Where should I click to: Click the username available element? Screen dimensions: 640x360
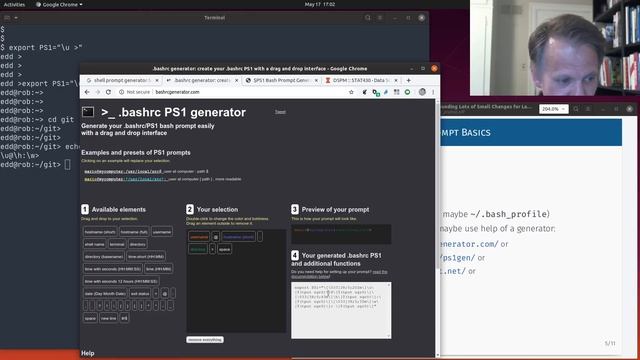[x=162, y=232]
